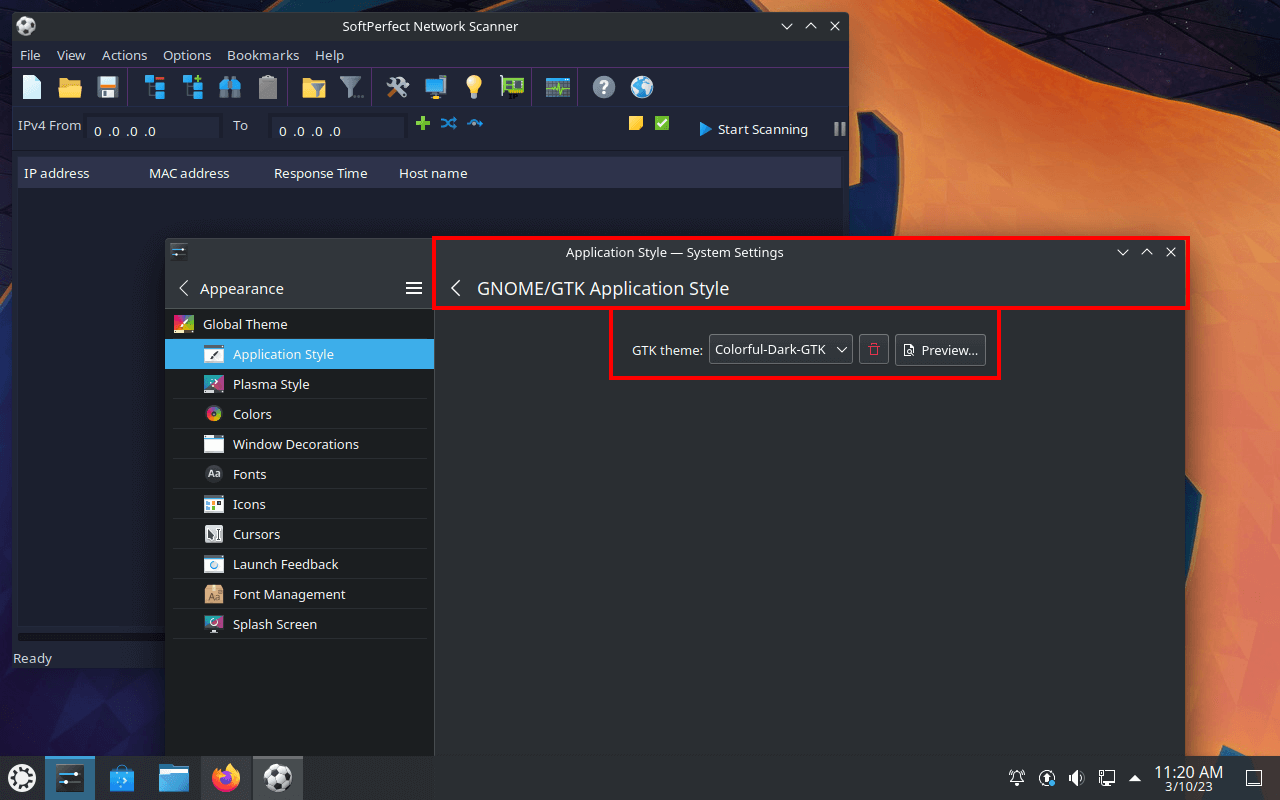Viewport: 1280px width, 800px height.
Task: Select Font Management in the sidebar
Action: point(299,594)
